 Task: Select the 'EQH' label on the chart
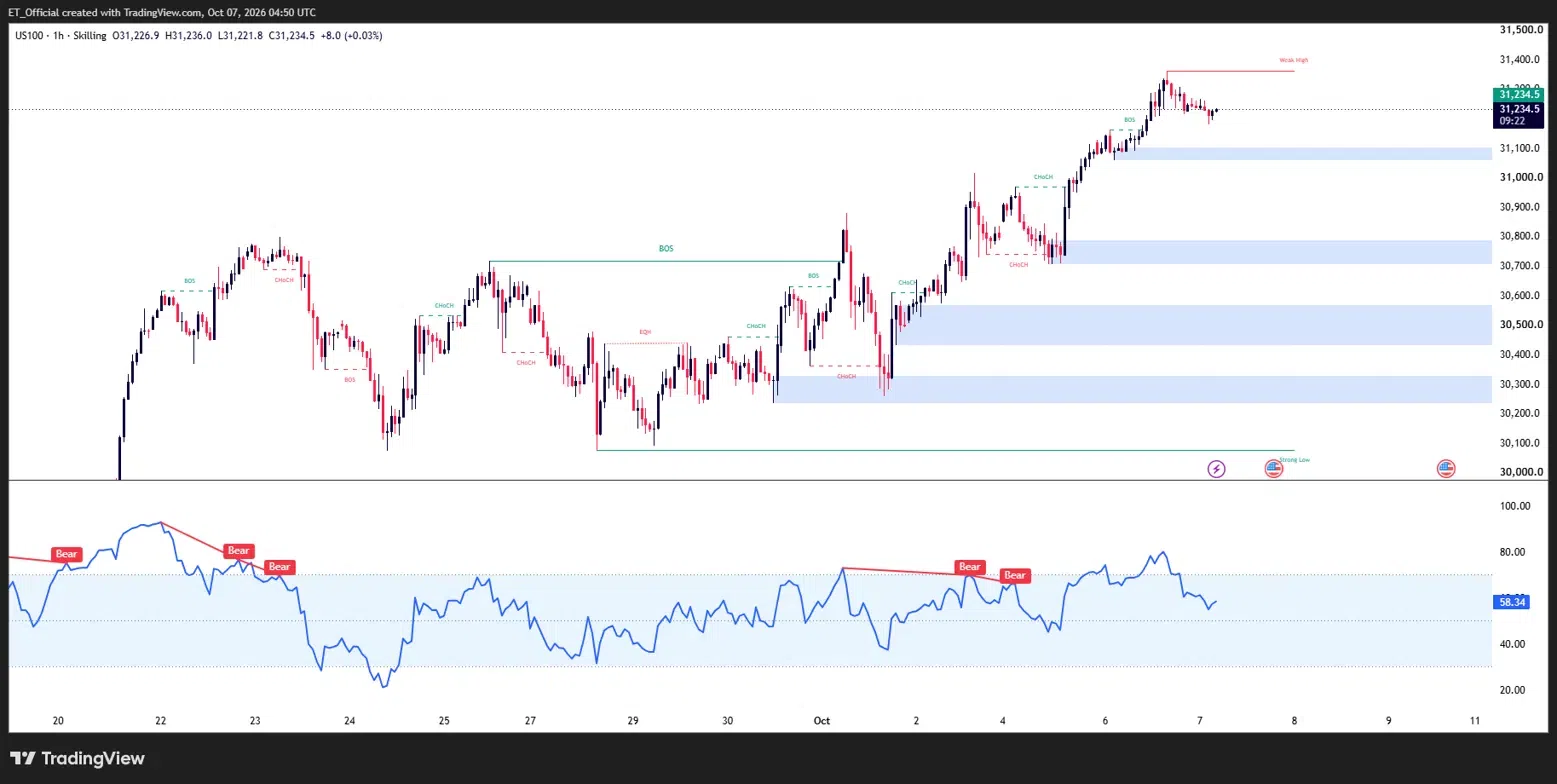(645, 331)
